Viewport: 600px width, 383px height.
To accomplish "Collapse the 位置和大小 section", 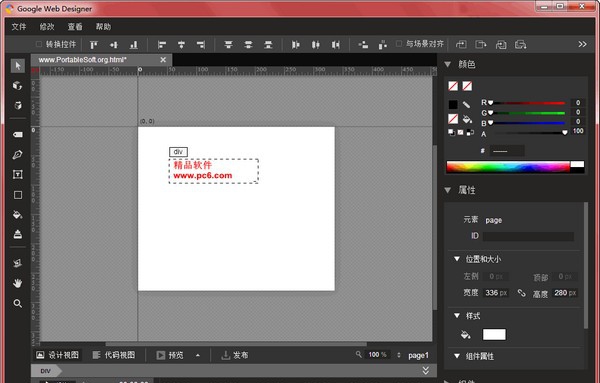I will [x=457, y=259].
